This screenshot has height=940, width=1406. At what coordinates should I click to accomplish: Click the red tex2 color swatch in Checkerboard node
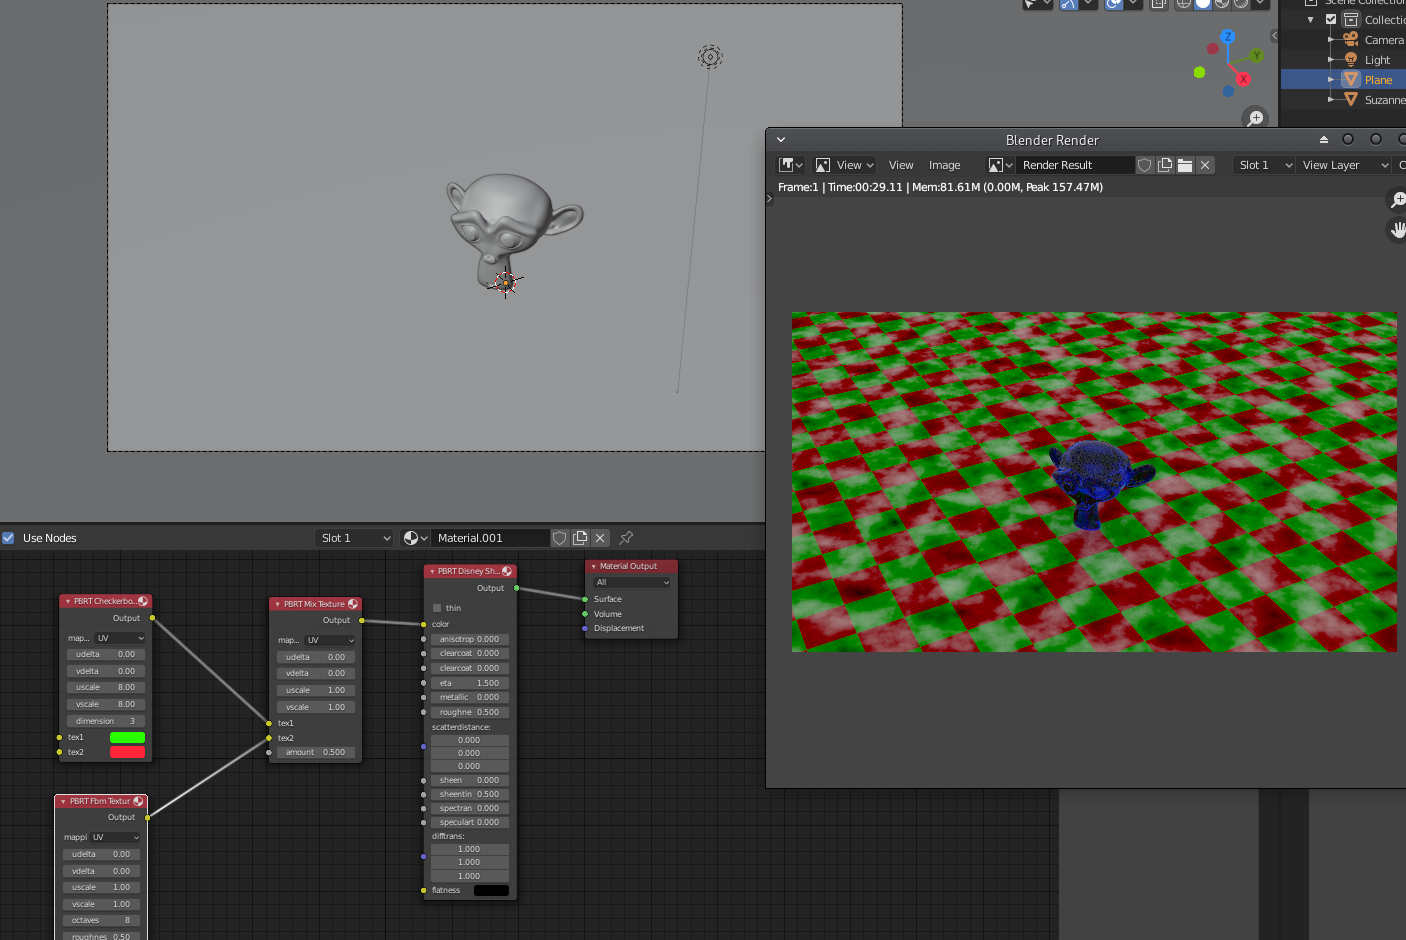(127, 752)
